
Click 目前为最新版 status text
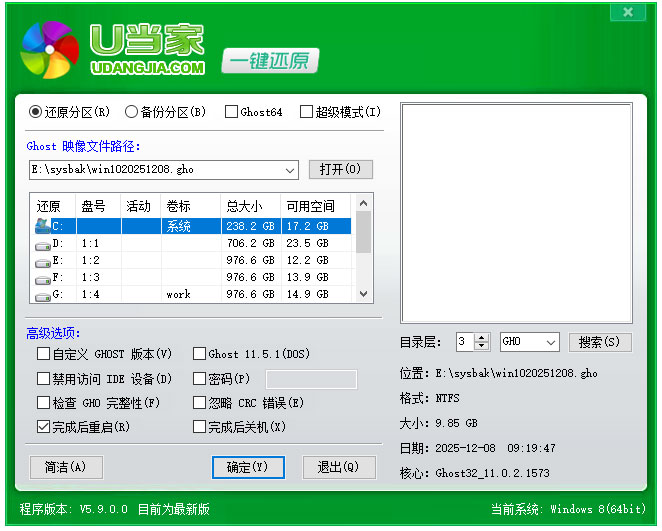(x=174, y=509)
